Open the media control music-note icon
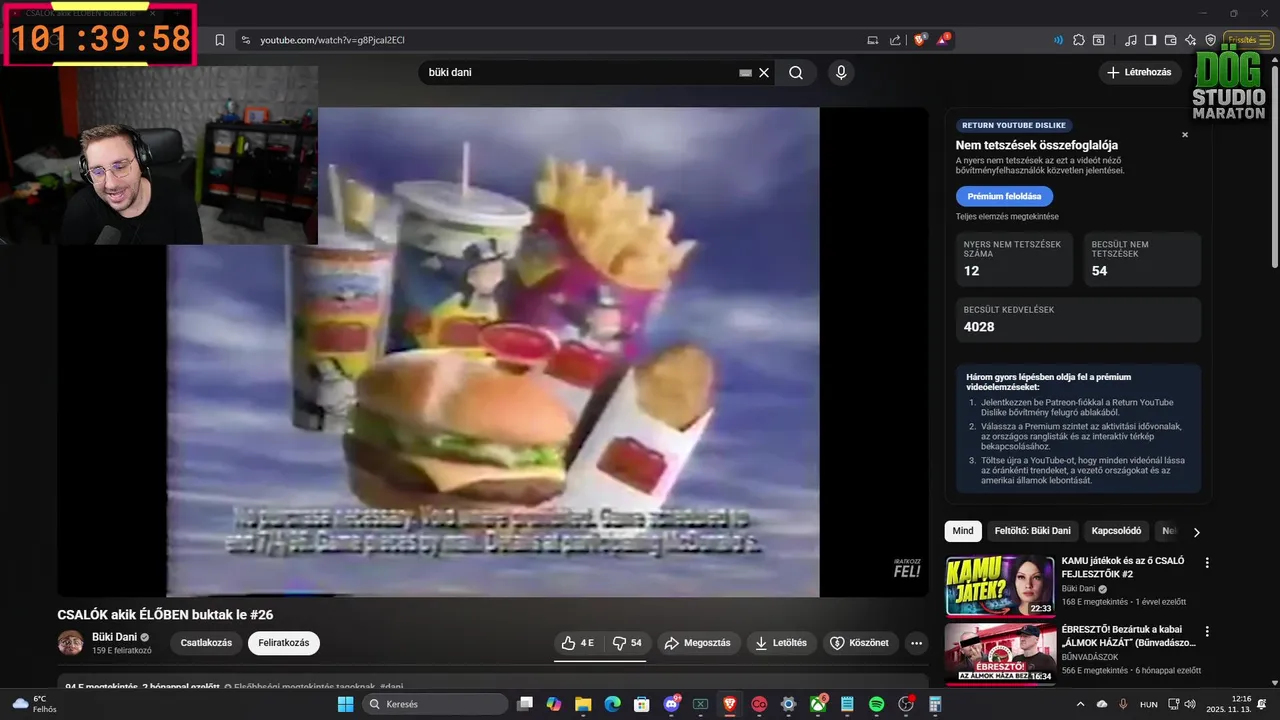1280x720 pixels. (x=1131, y=40)
